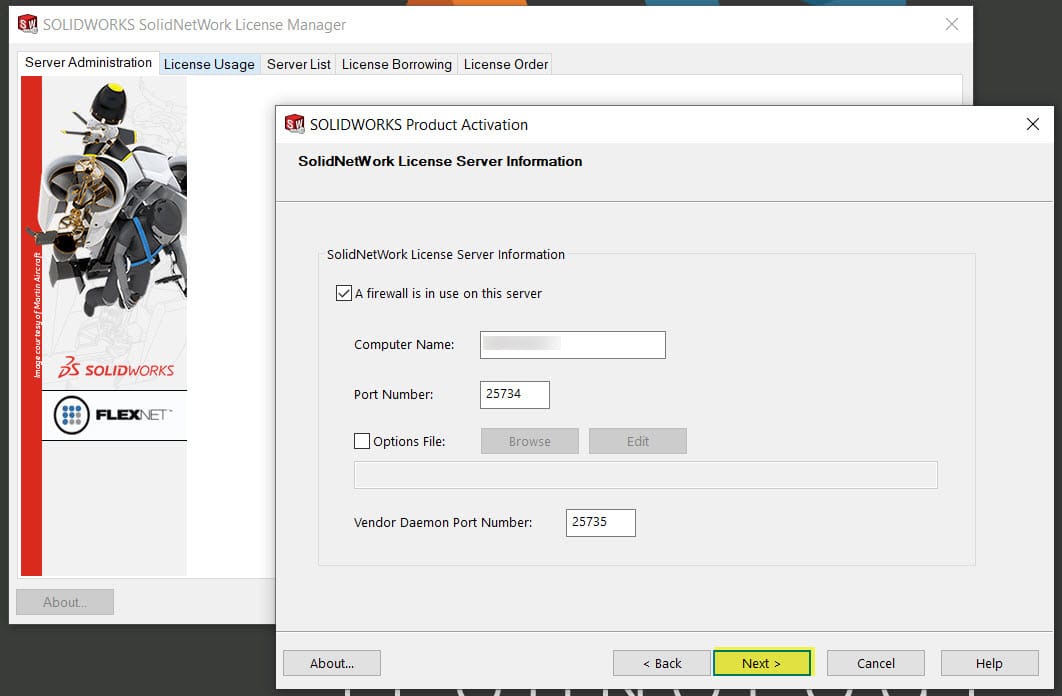The image size is (1062, 696).
Task: Open the License Usage tab
Action: (x=209, y=64)
